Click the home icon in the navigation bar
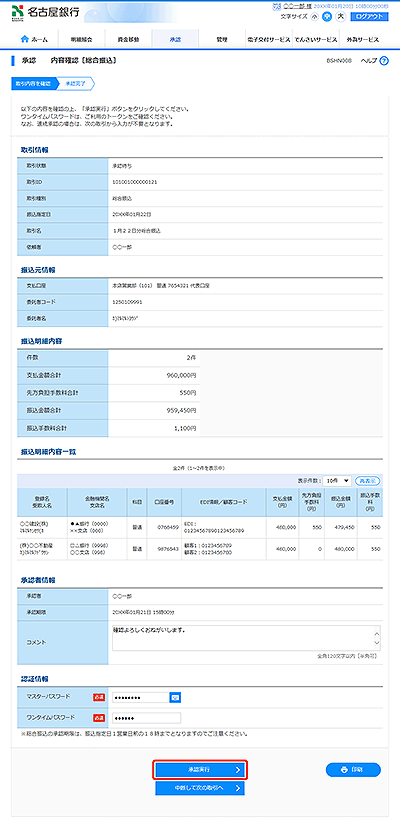 pyautogui.click(x=24, y=39)
